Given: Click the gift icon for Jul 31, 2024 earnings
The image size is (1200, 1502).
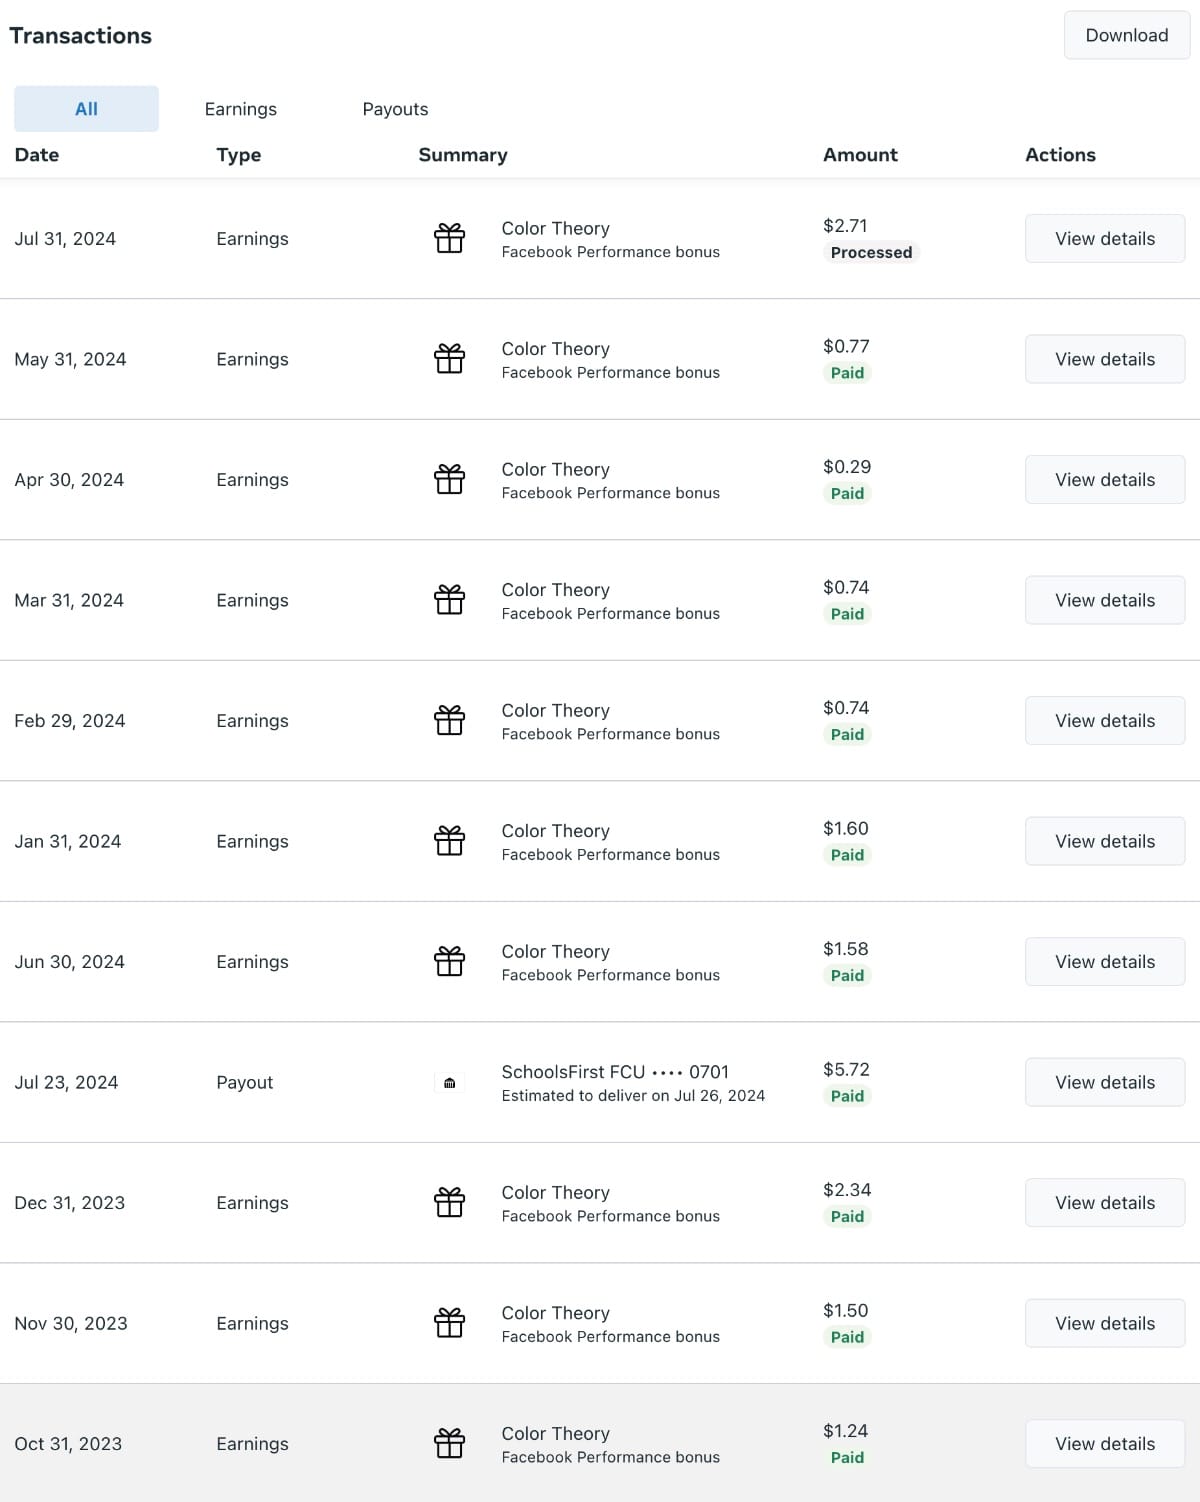Looking at the screenshot, I should point(449,238).
